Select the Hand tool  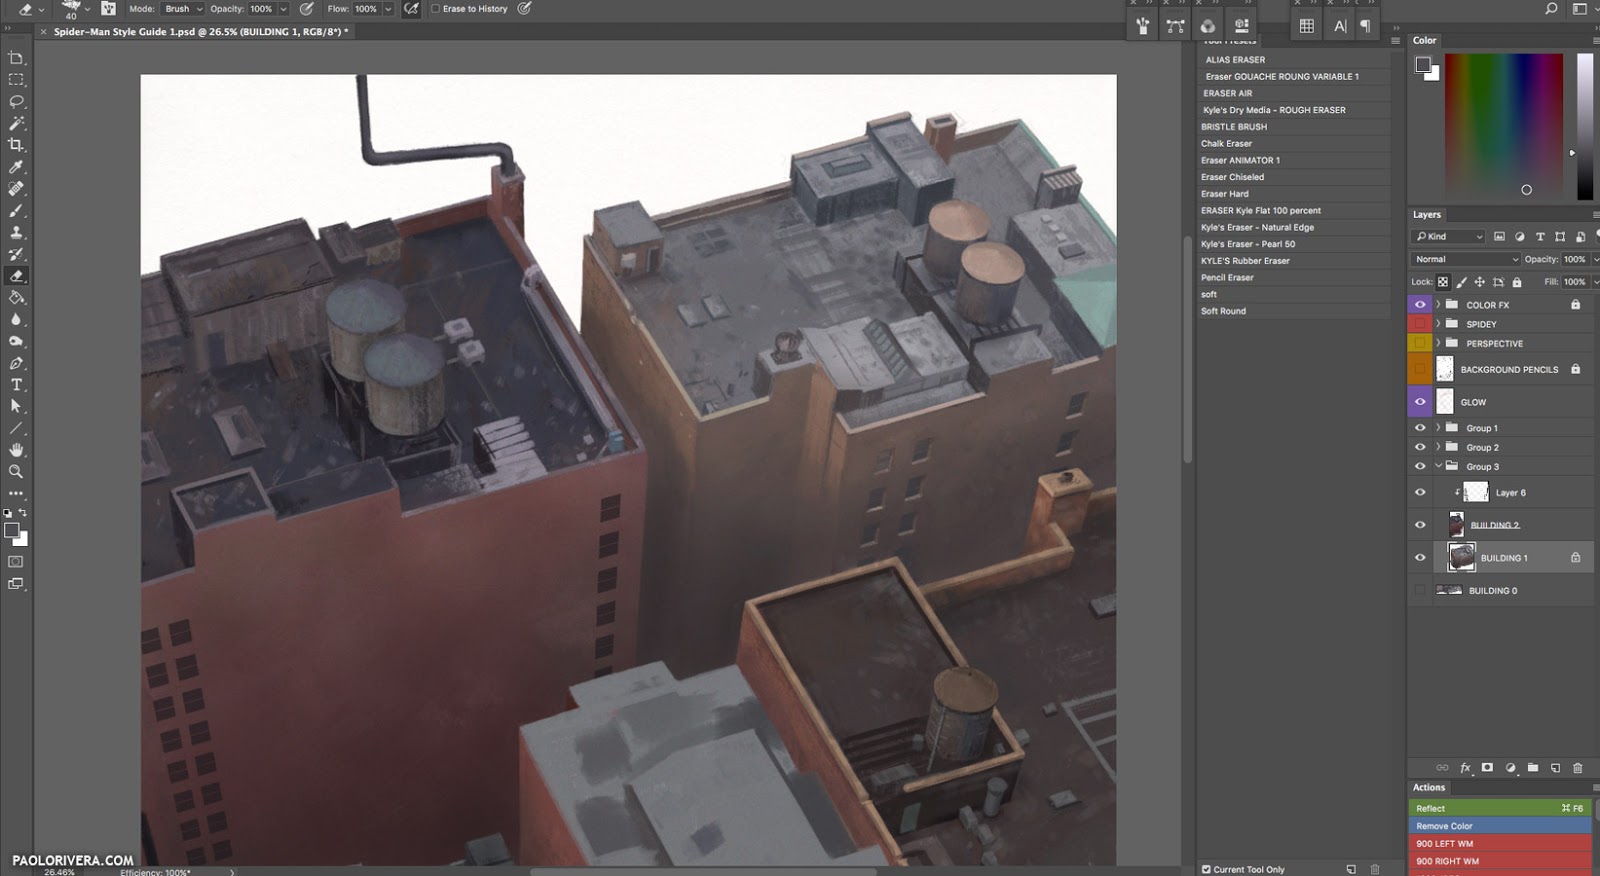point(16,450)
